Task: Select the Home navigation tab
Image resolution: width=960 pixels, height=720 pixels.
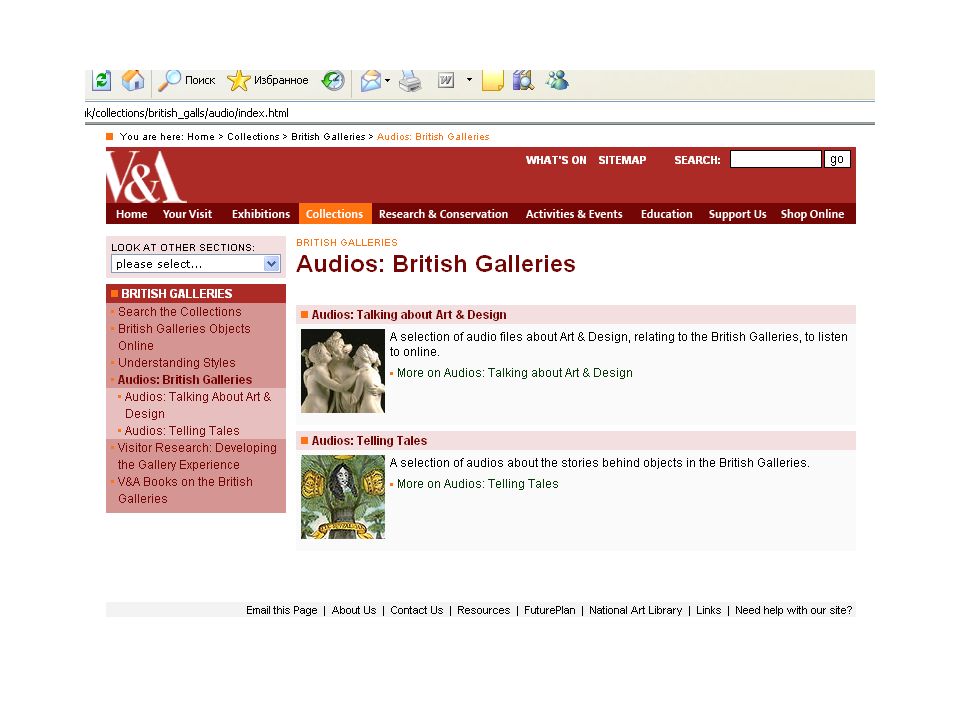Action: click(132, 214)
